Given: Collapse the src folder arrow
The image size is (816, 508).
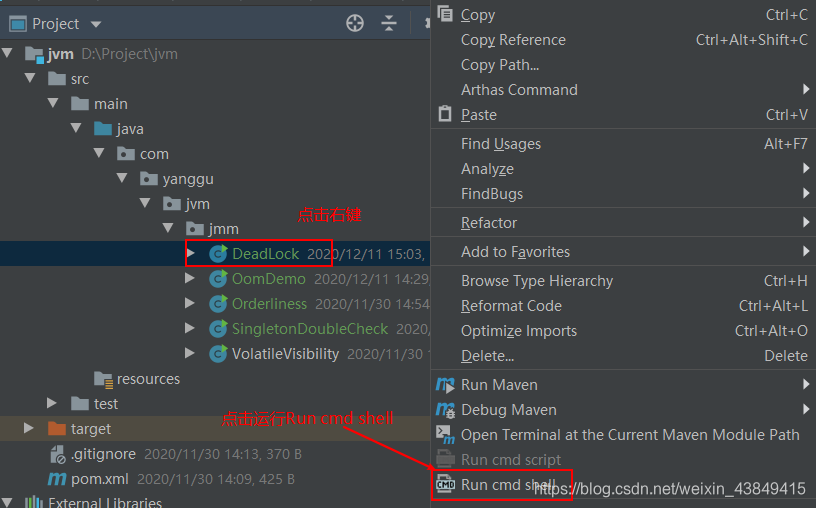Looking at the screenshot, I should 30,78.
